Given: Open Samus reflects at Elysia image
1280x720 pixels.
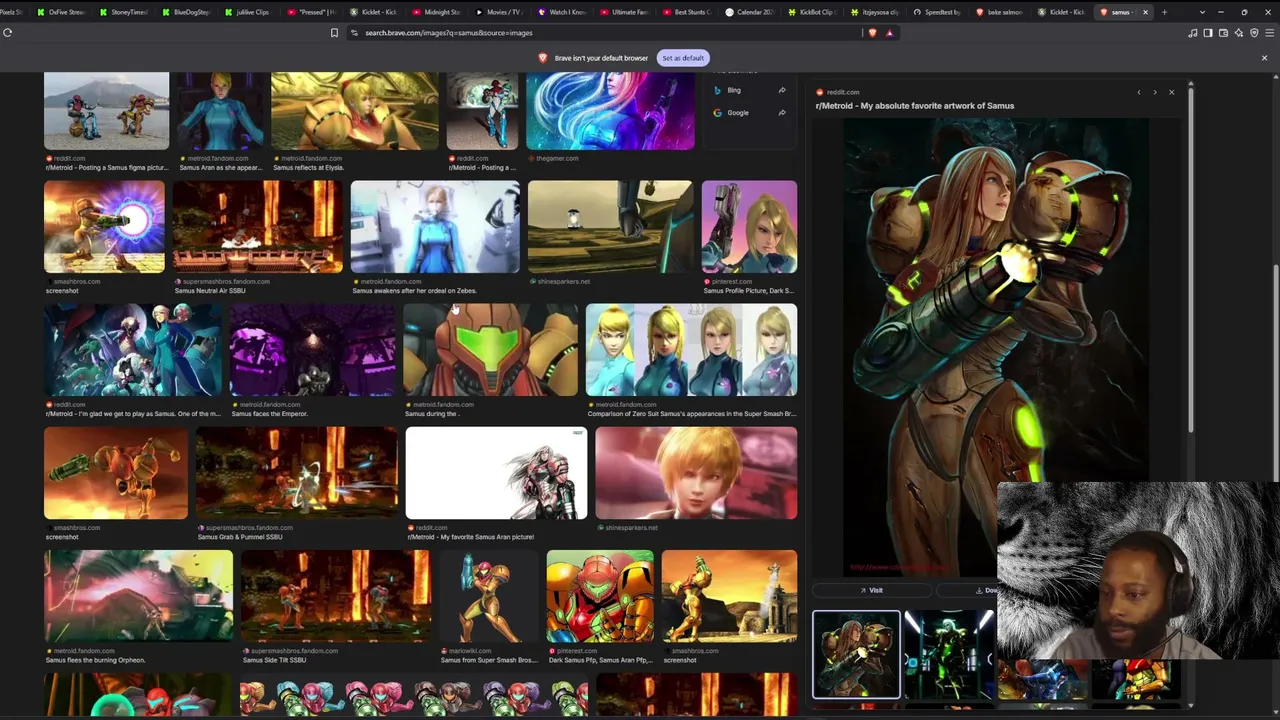Looking at the screenshot, I should point(355,111).
